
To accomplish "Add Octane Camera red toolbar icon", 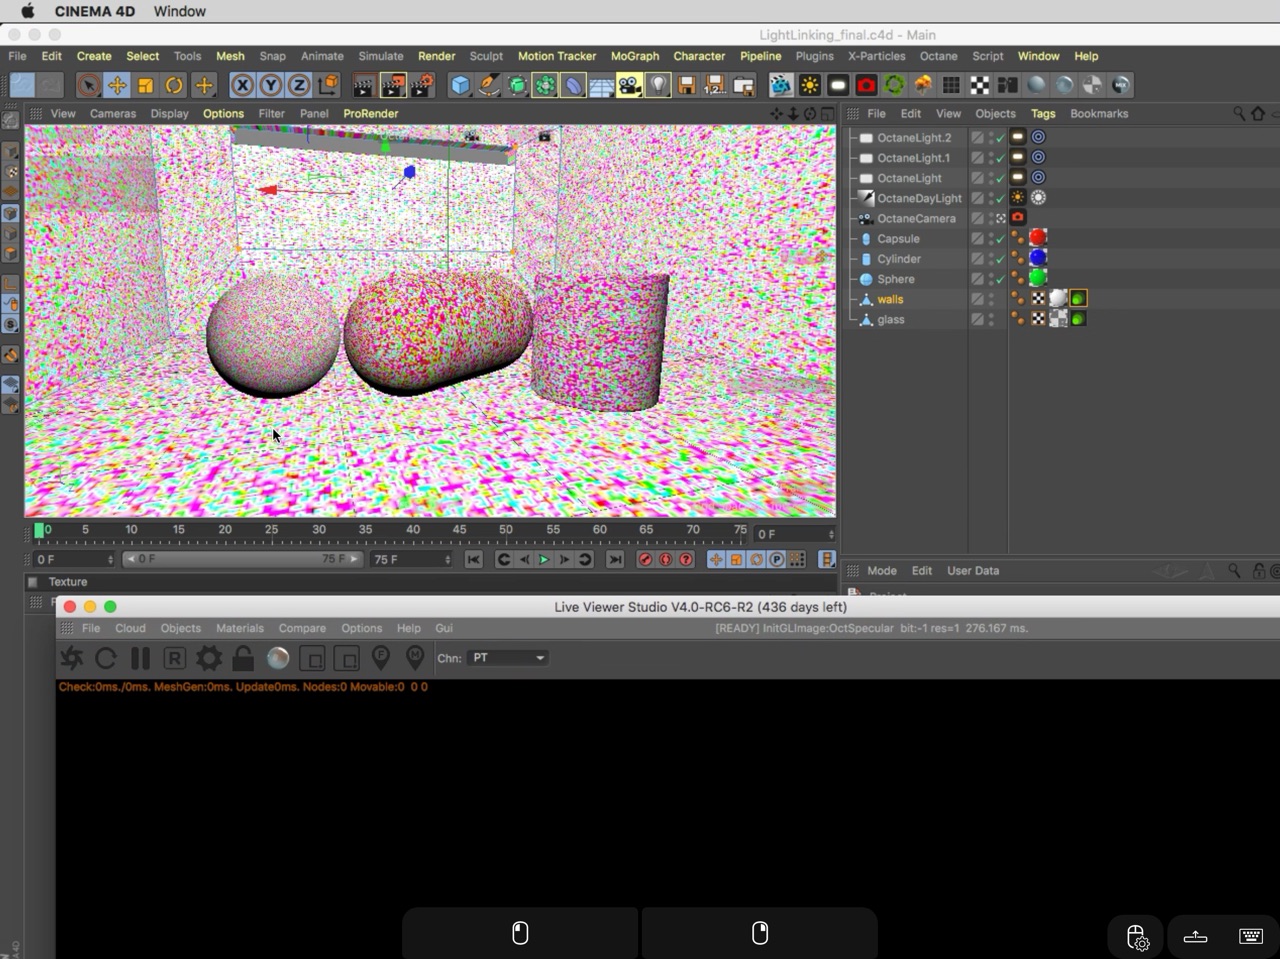I will coord(866,86).
